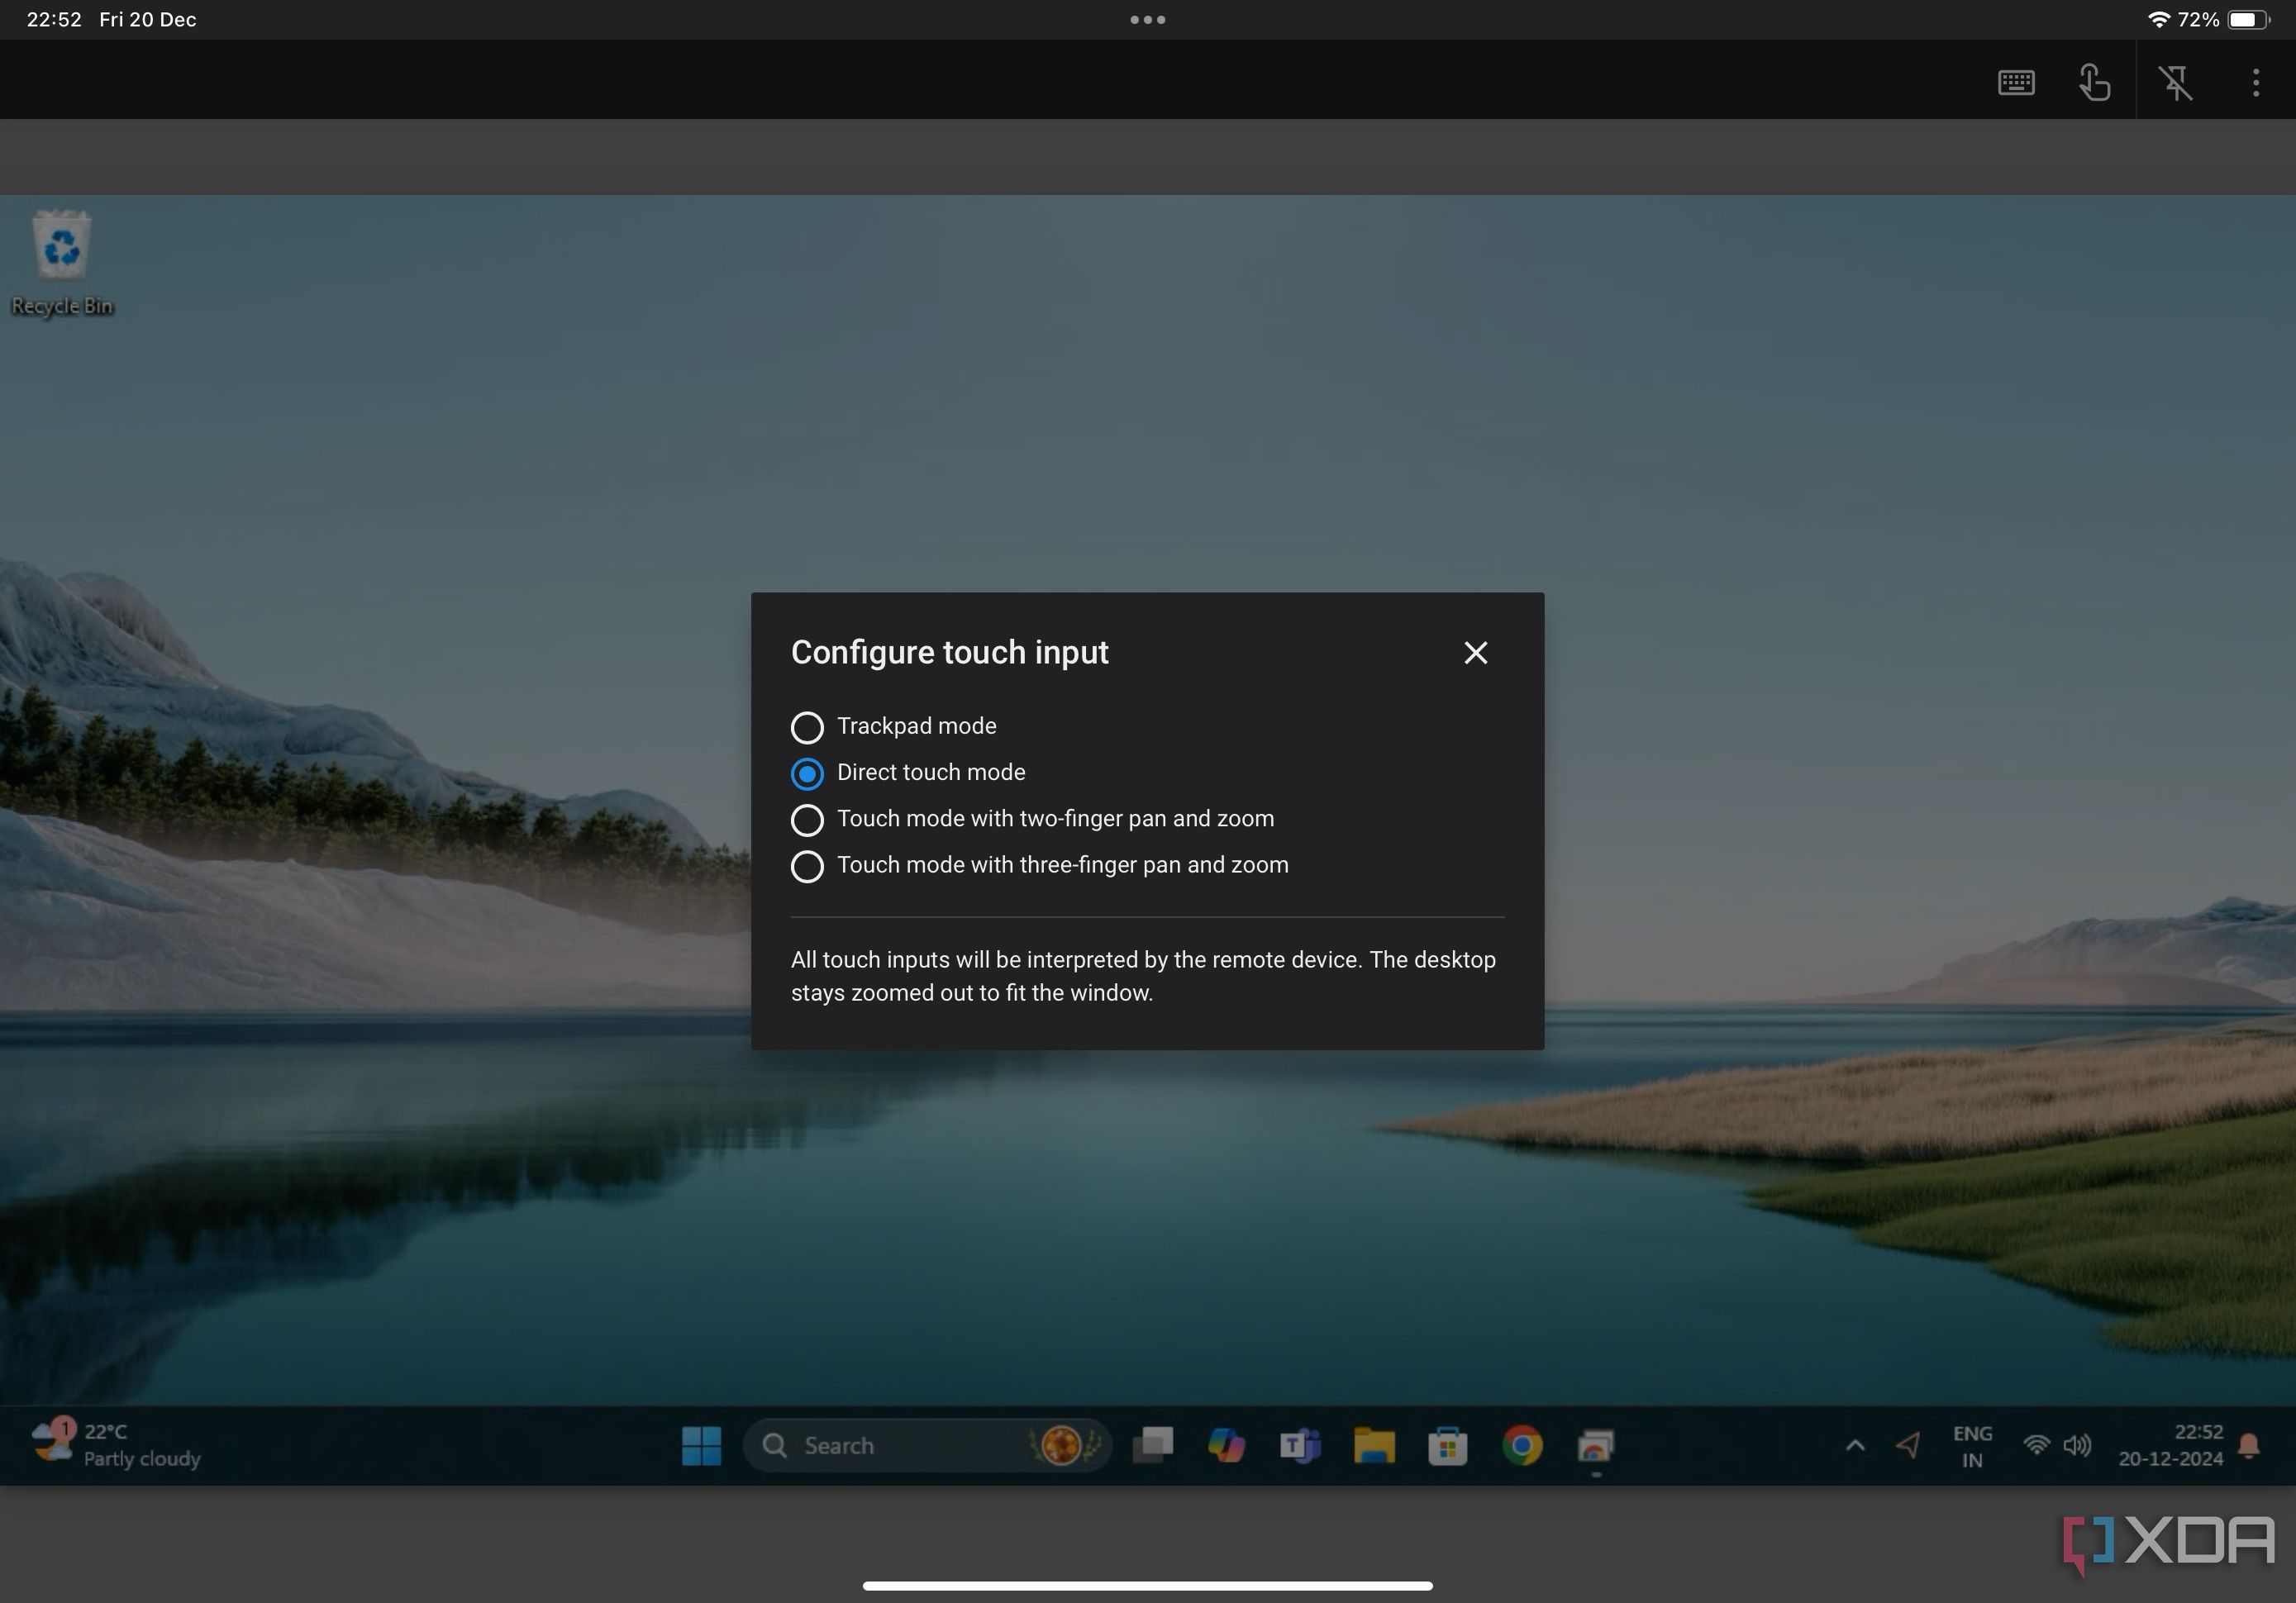Open Microsoft Store from taskbar
2296x1603 pixels.
click(1446, 1444)
